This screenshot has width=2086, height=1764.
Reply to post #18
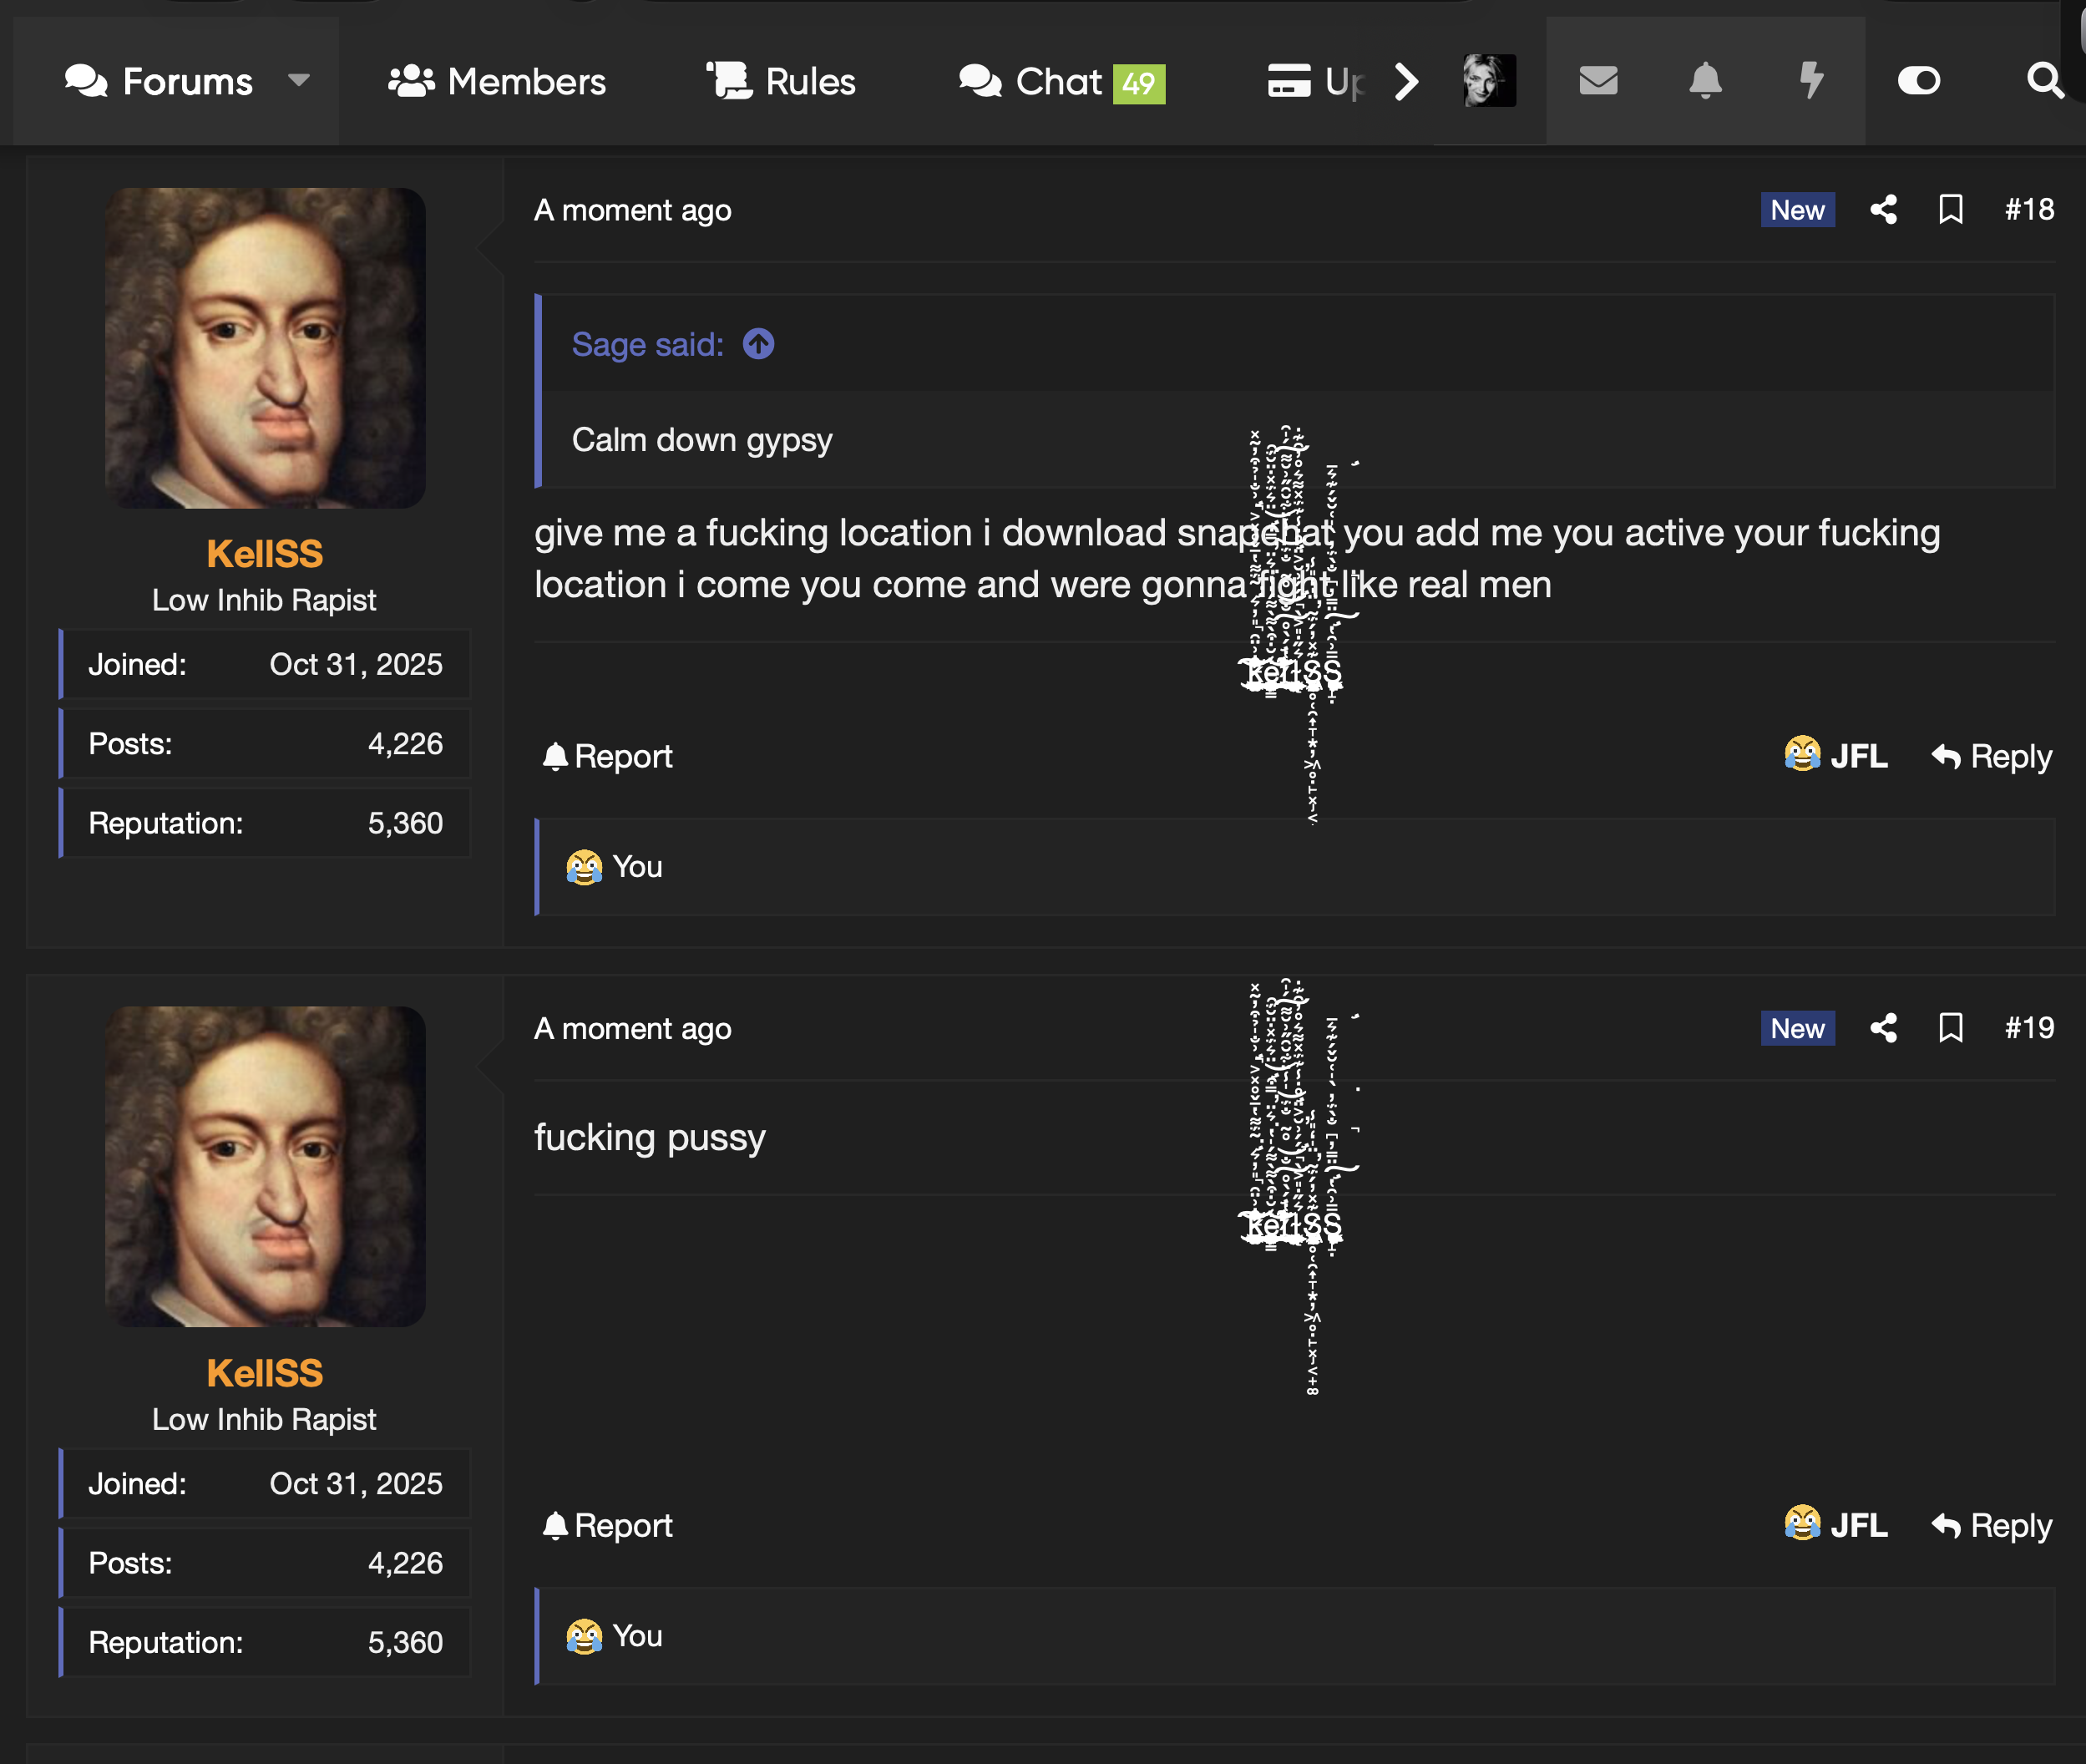coord(1991,756)
